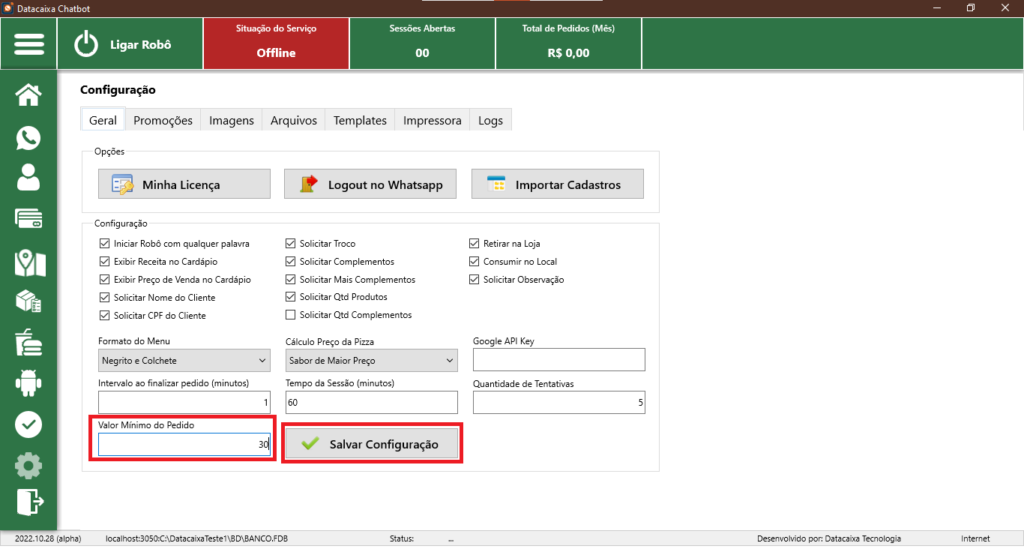Open the hamburger menu icon
This screenshot has height=549, width=1024.
(x=29, y=45)
